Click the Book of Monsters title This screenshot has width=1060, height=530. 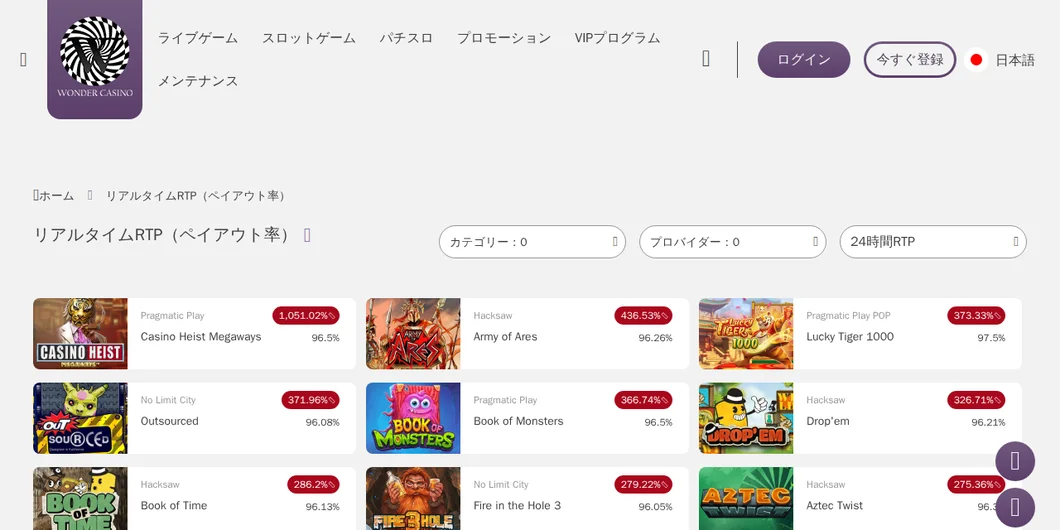pos(519,421)
